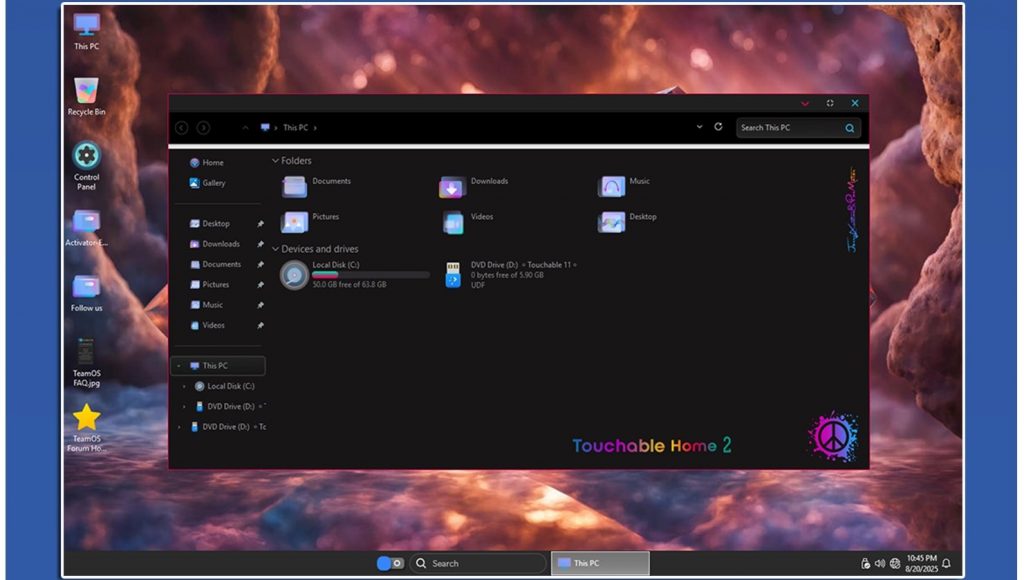
Task: Click the blue toggle-style icon beside taskbar Search
Action: tap(390, 563)
